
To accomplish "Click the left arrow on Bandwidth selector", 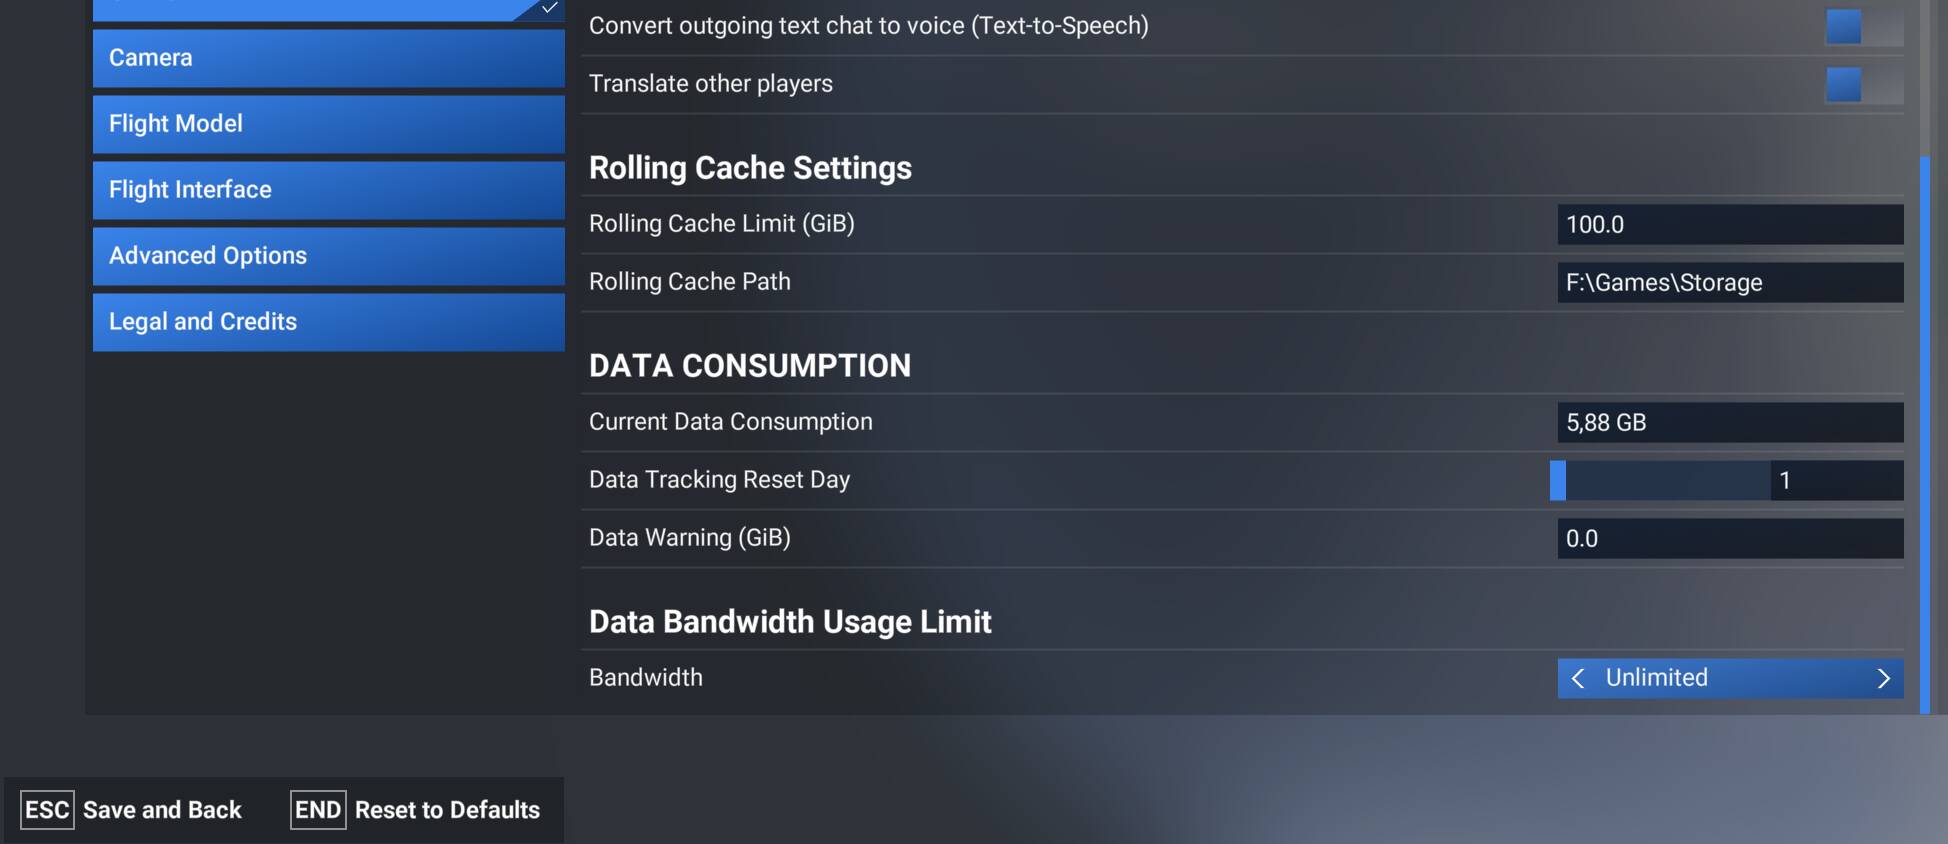I will (x=1578, y=679).
